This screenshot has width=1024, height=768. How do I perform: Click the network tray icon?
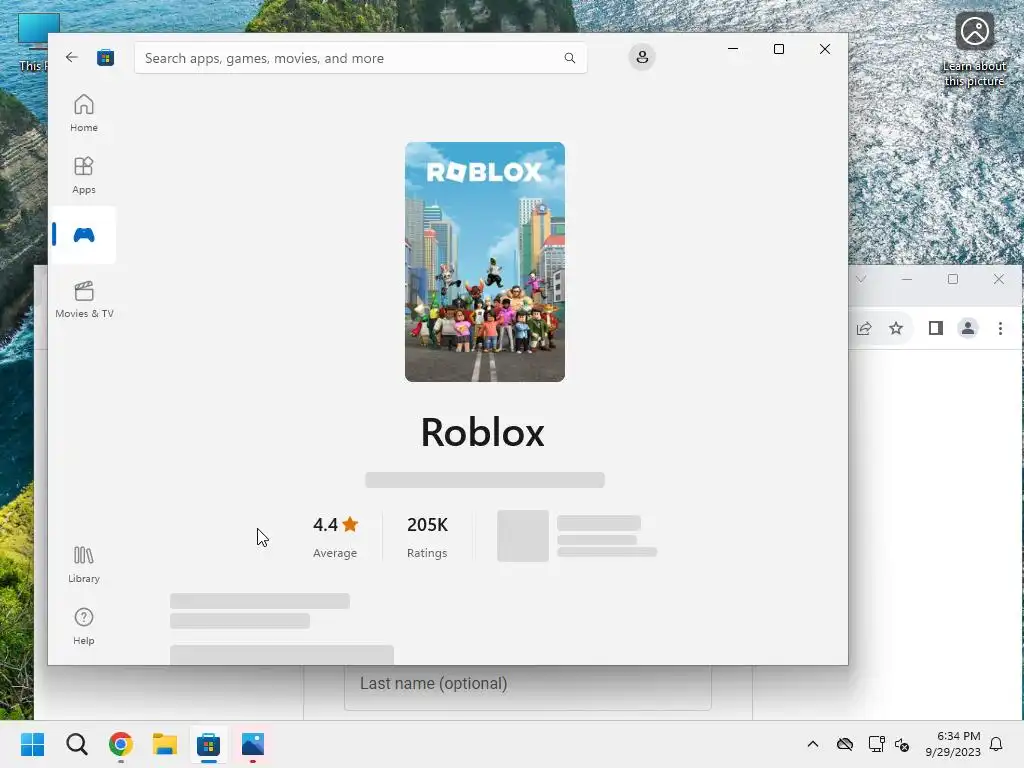(876, 744)
